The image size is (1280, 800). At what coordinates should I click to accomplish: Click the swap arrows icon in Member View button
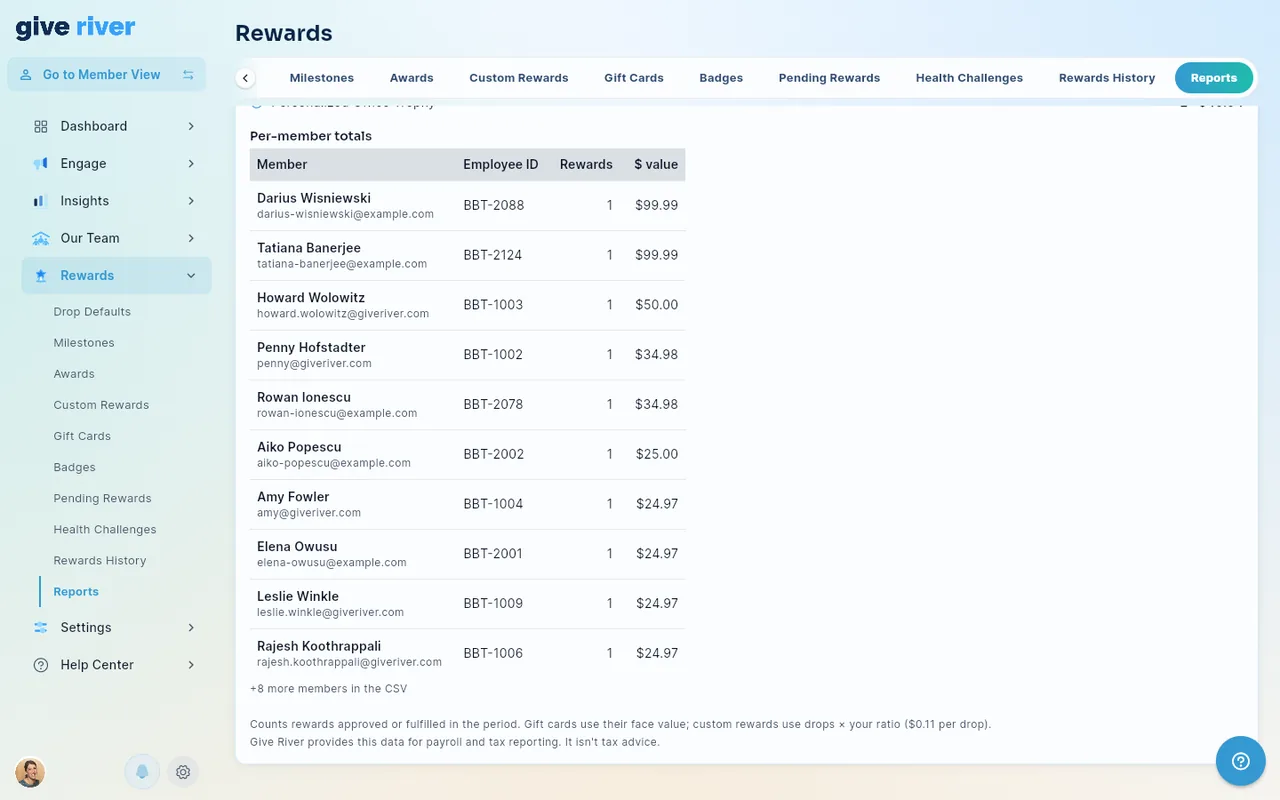click(188, 75)
